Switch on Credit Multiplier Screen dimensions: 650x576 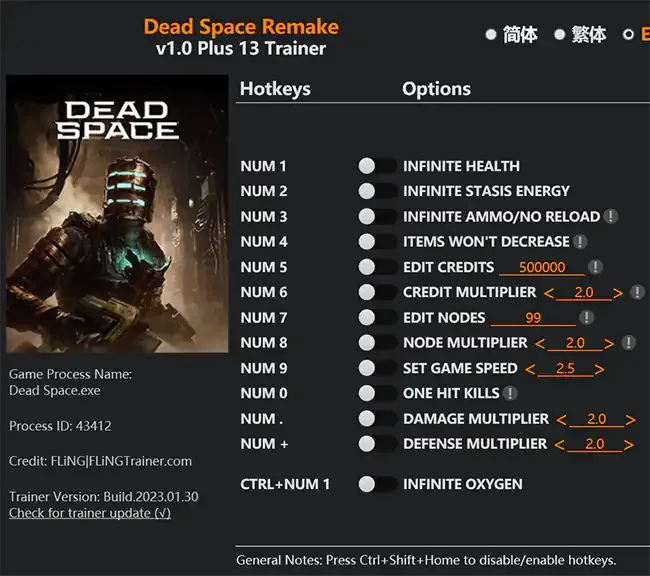pos(377,292)
